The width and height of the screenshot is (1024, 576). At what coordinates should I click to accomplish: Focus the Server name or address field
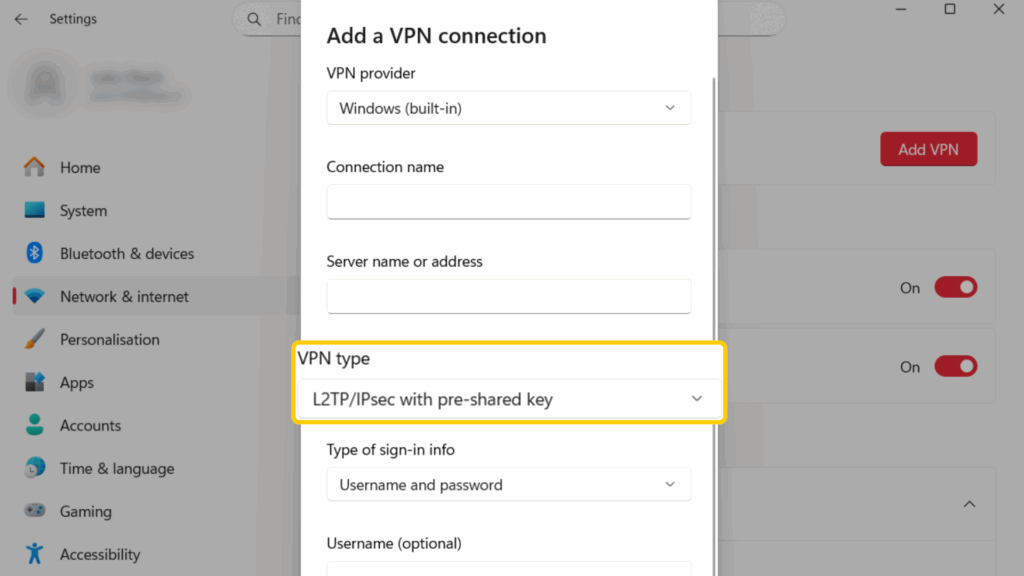508,296
